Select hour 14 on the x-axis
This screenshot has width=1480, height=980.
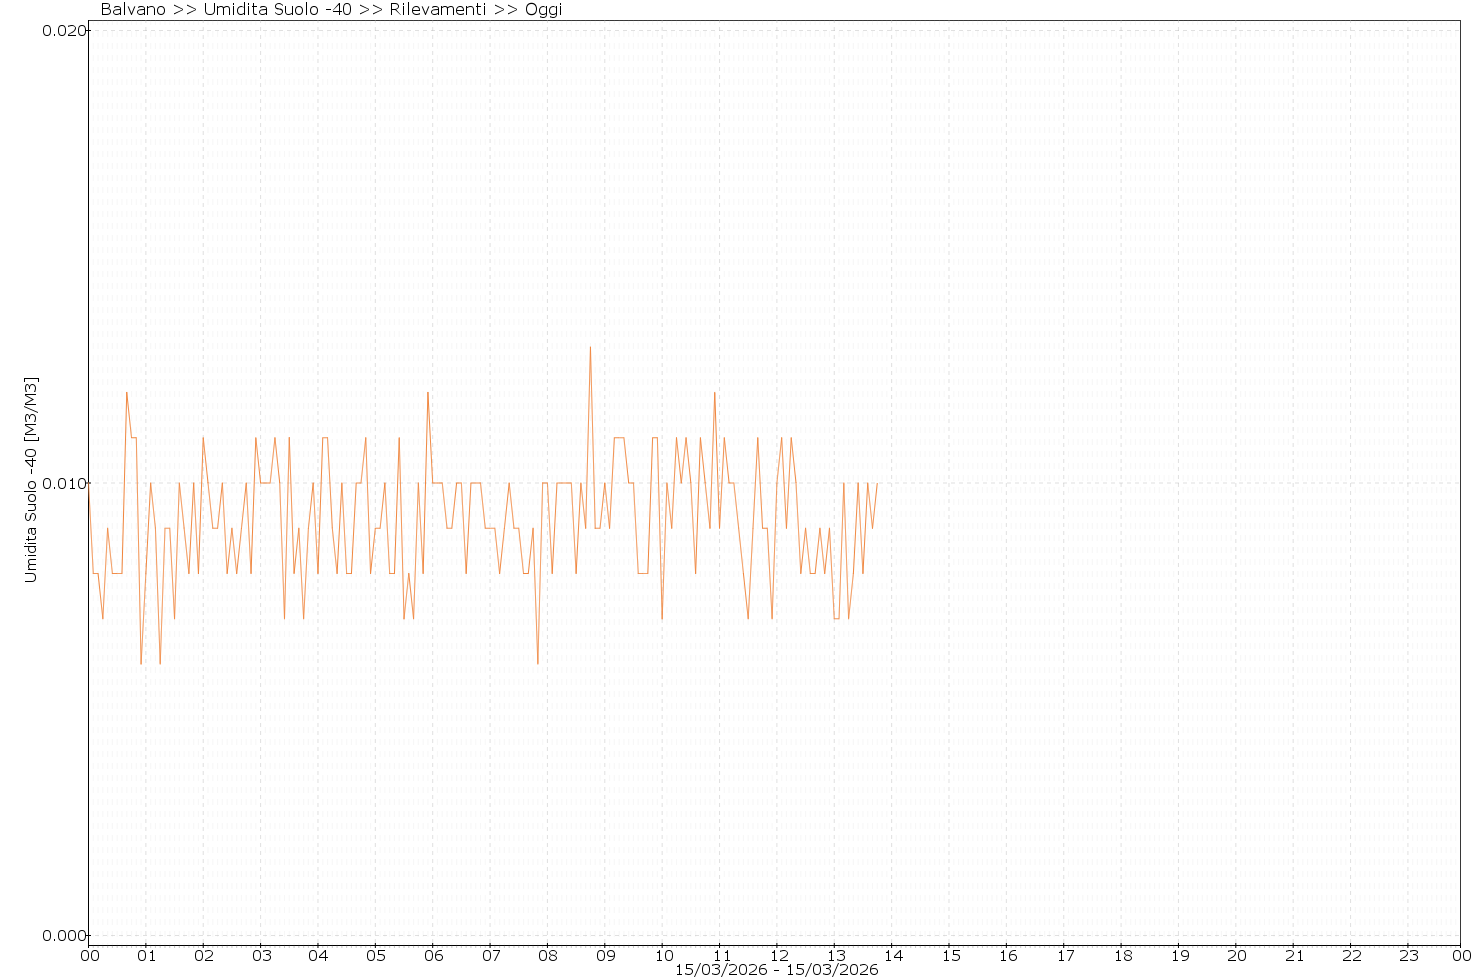pyautogui.click(x=893, y=955)
